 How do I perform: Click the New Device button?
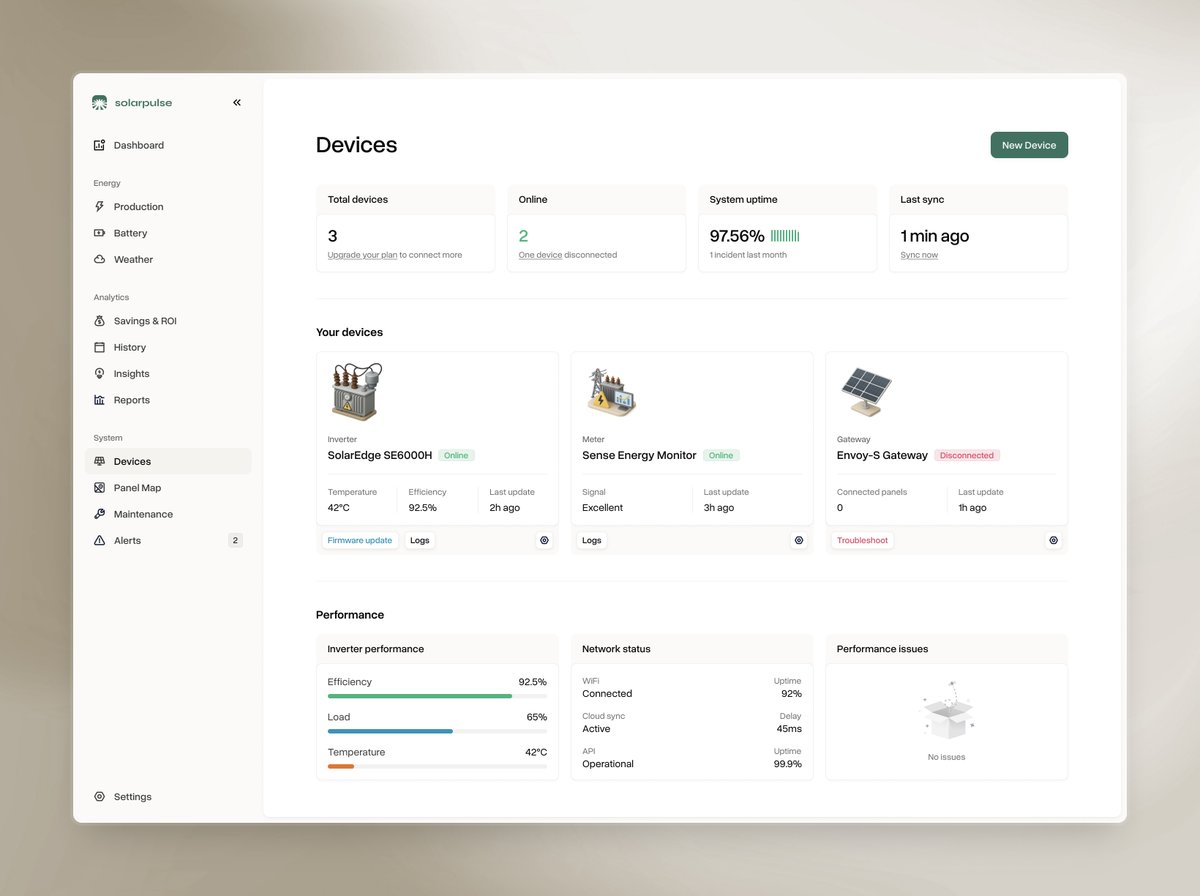point(1029,145)
